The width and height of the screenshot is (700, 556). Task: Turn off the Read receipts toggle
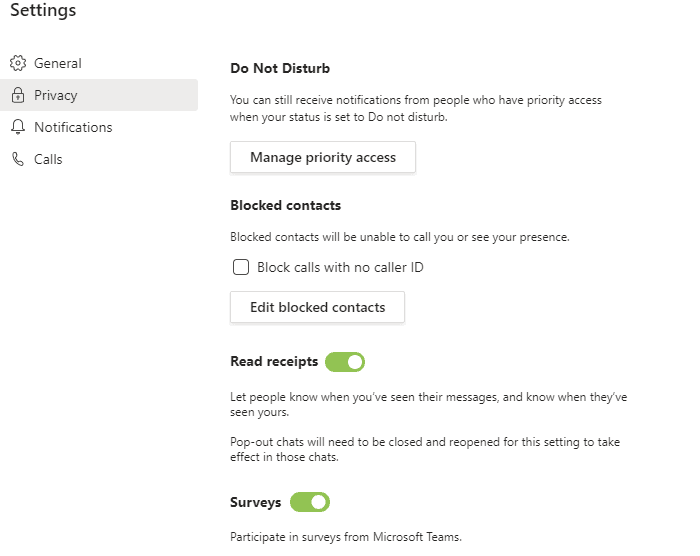(x=345, y=362)
